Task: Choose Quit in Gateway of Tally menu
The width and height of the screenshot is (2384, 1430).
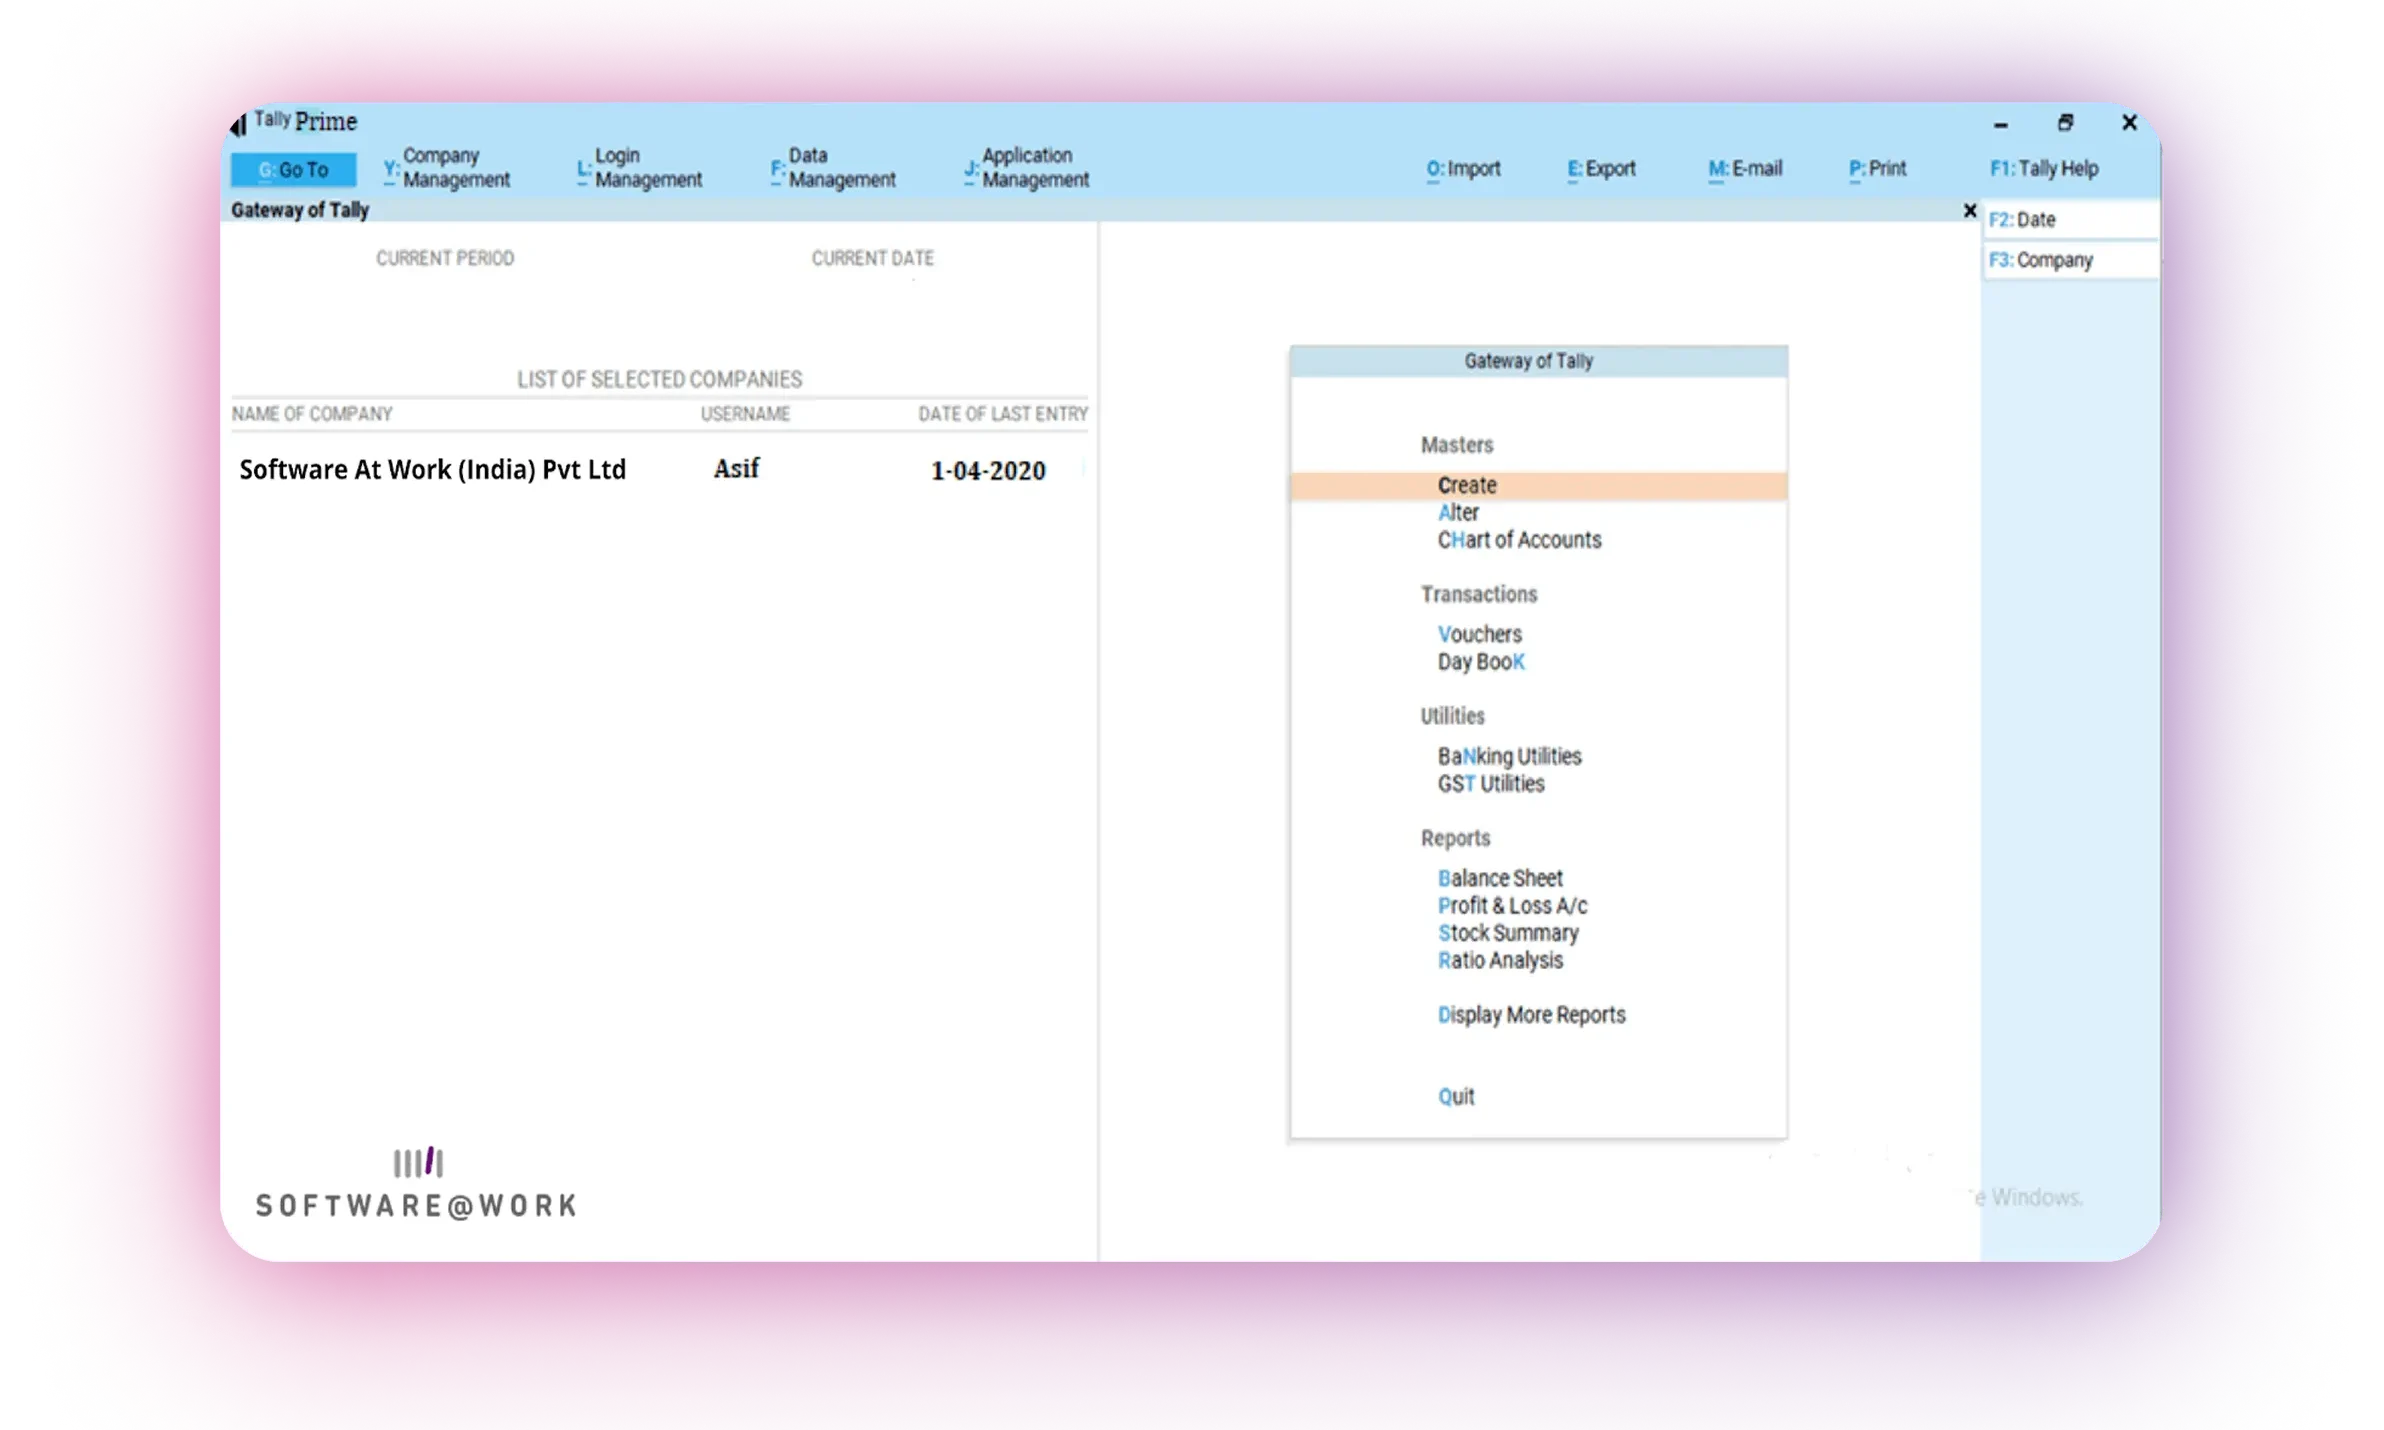Action: [1456, 1097]
